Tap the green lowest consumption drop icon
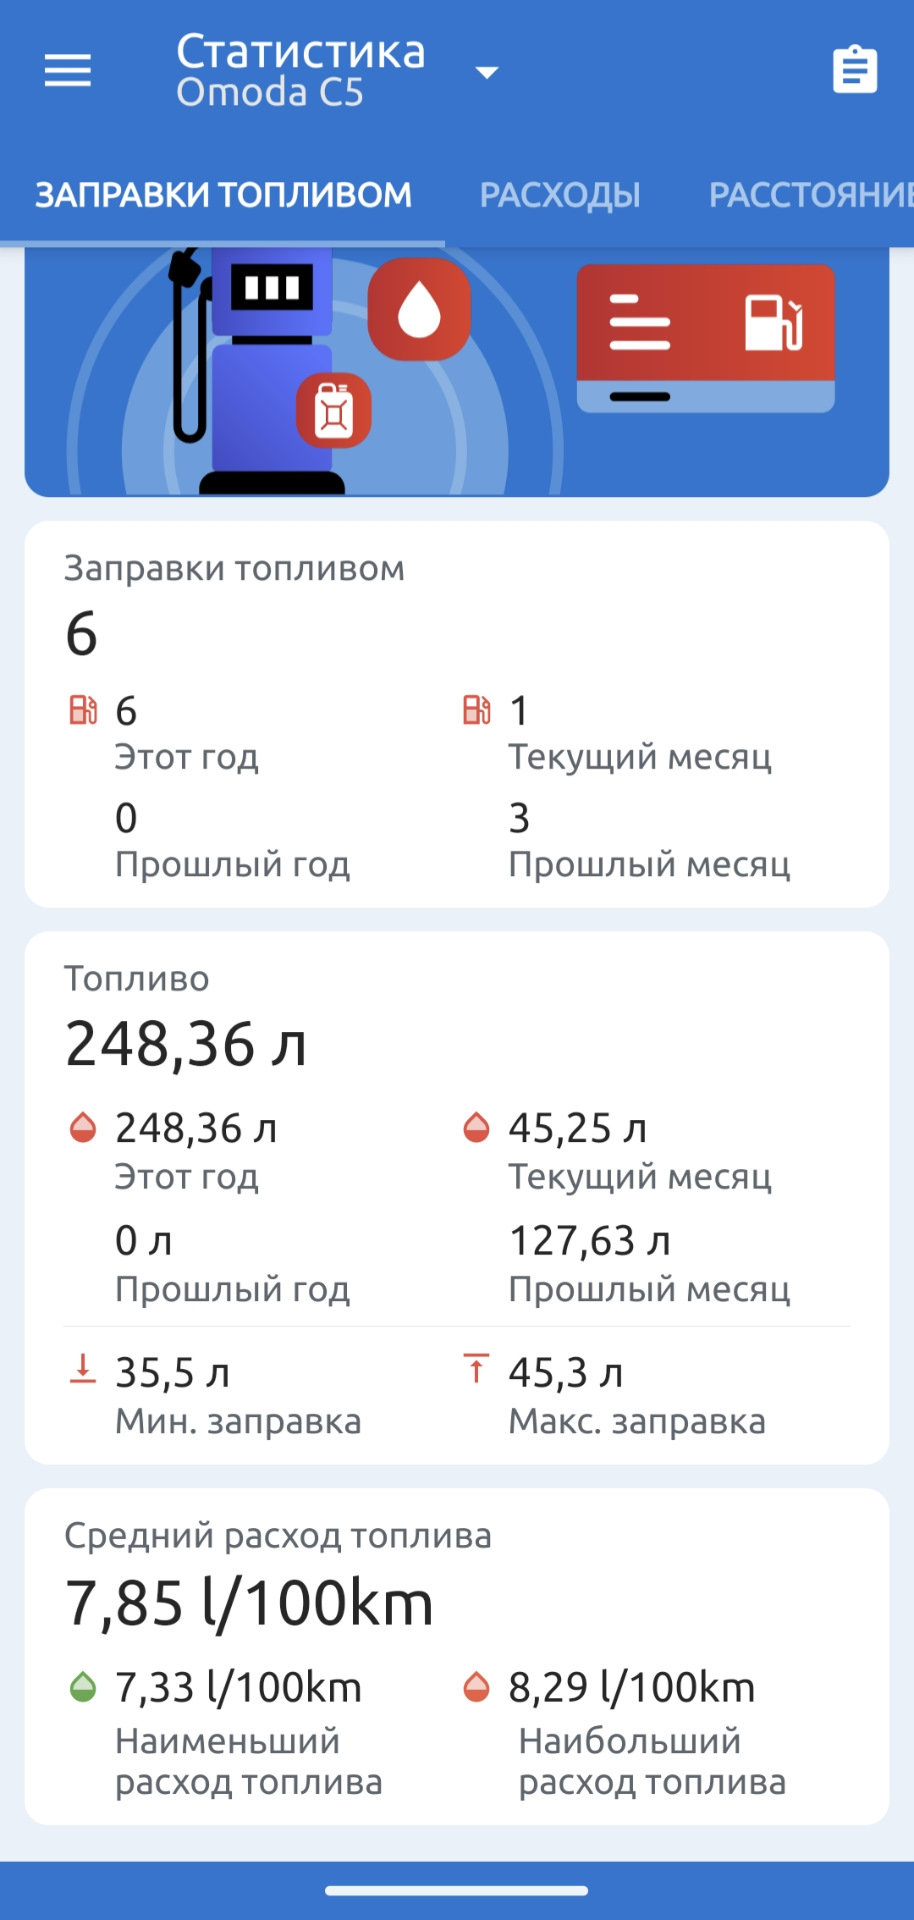This screenshot has height=1920, width=914. [83, 1687]
